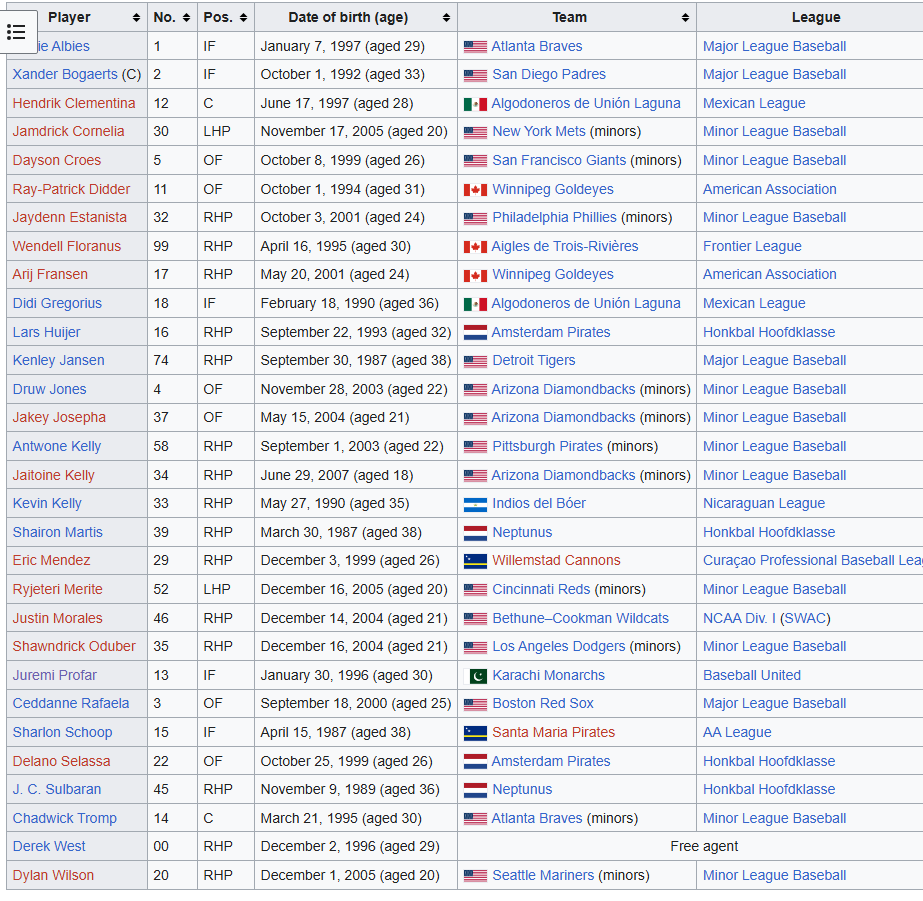Image resolution: width=923 pixels, height=901 pixels.
Task: Click the US flag next to Atlanta Braves in Albies row
Action: [475, 47]
